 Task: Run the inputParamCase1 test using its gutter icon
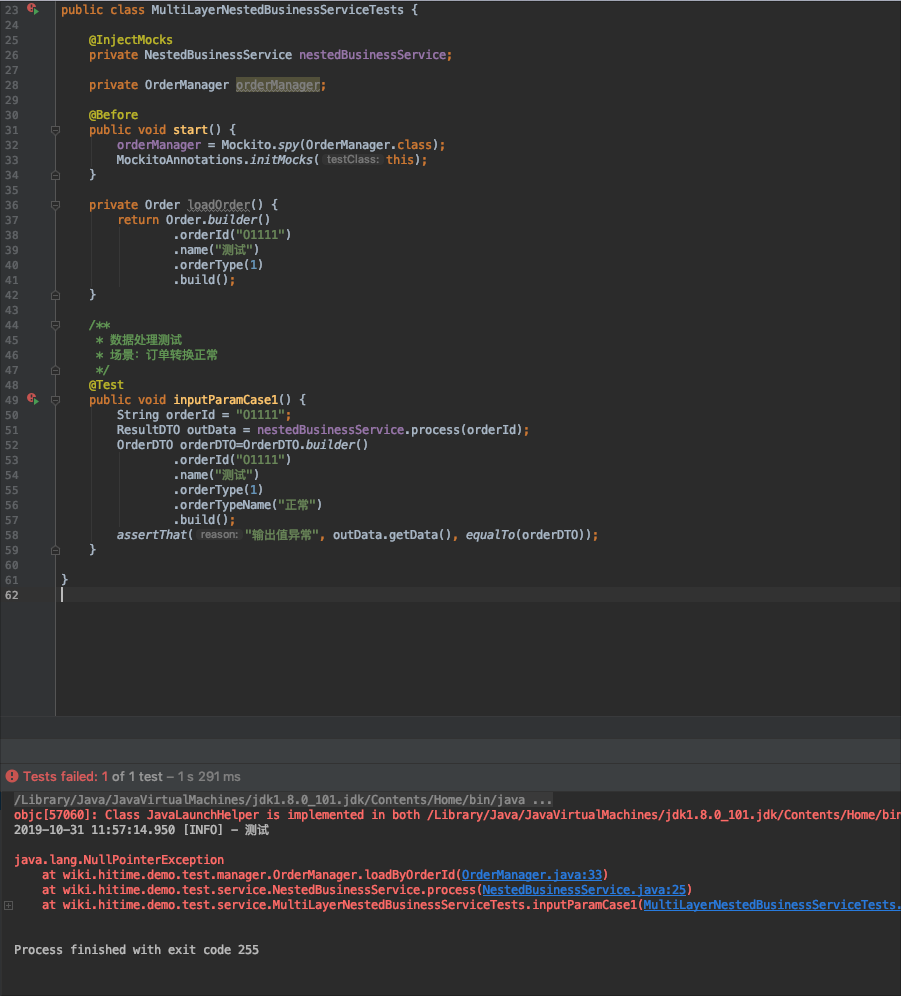(x=33, y=399)
